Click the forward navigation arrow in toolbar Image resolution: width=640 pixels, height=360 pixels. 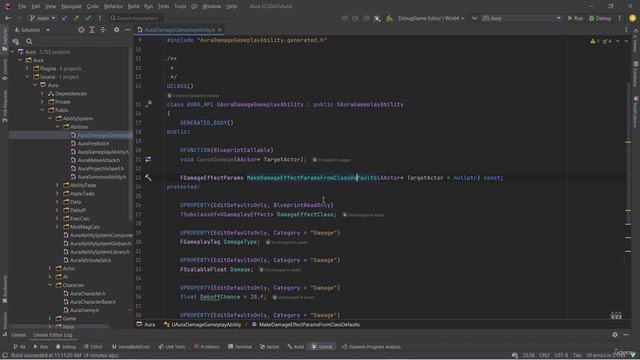pos(18,18)
